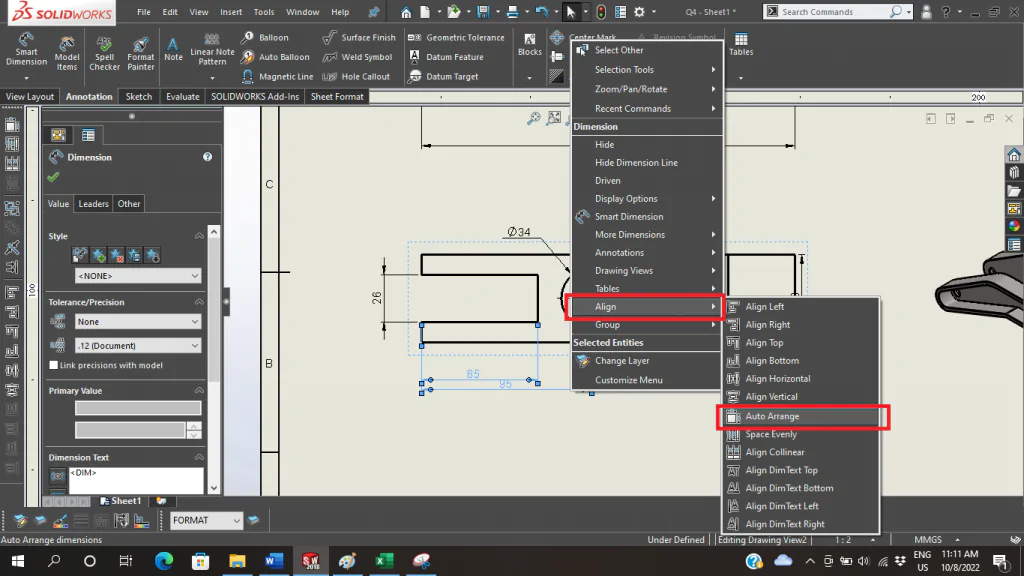
Task: Select the Sheet1 tab
Action: 120,501
